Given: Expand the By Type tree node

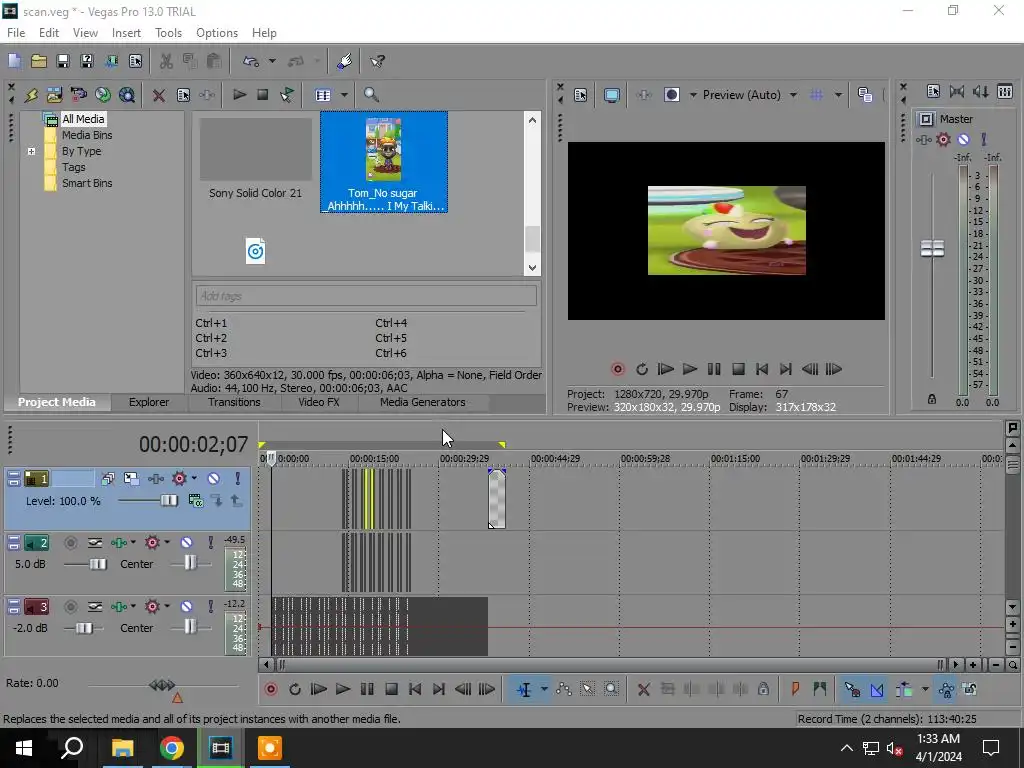Looking at the screenshot, I should coord(31,152).
